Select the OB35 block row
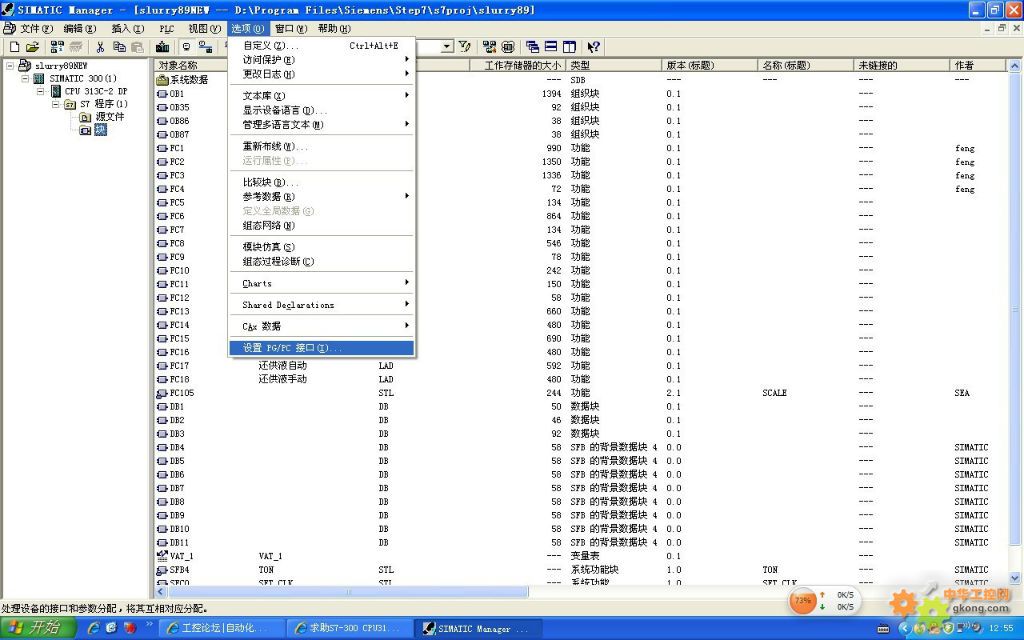The height and width of the screenshot is (640, 1024). click(x=581, y=107)
